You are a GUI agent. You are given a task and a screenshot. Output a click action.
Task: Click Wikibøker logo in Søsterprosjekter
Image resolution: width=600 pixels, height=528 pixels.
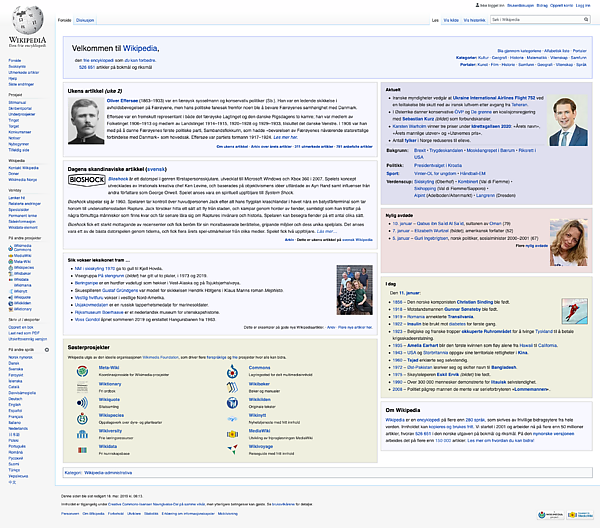(x=232, y=387)
